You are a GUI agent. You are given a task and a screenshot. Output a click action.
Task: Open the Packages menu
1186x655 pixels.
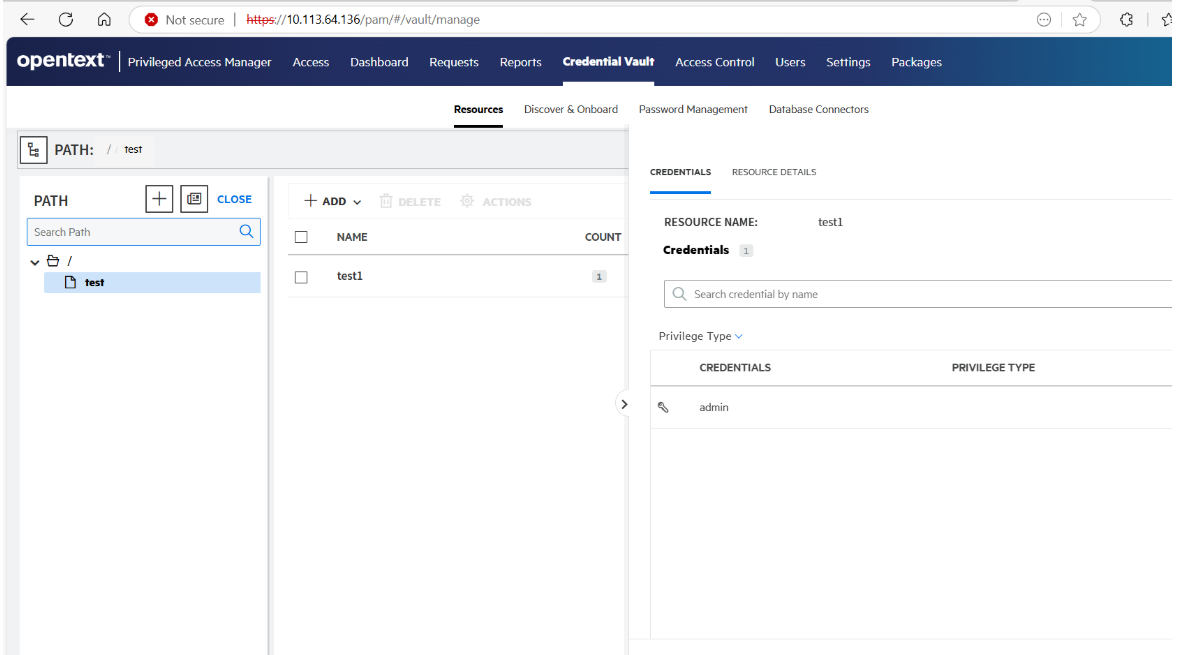(x=916, y=62)
